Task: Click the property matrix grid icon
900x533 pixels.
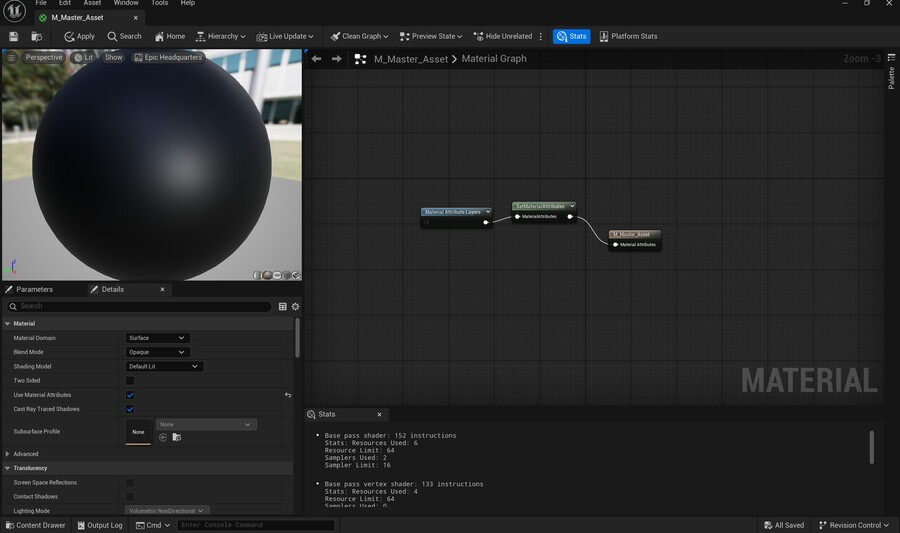Action: click(x=283, y=306)
